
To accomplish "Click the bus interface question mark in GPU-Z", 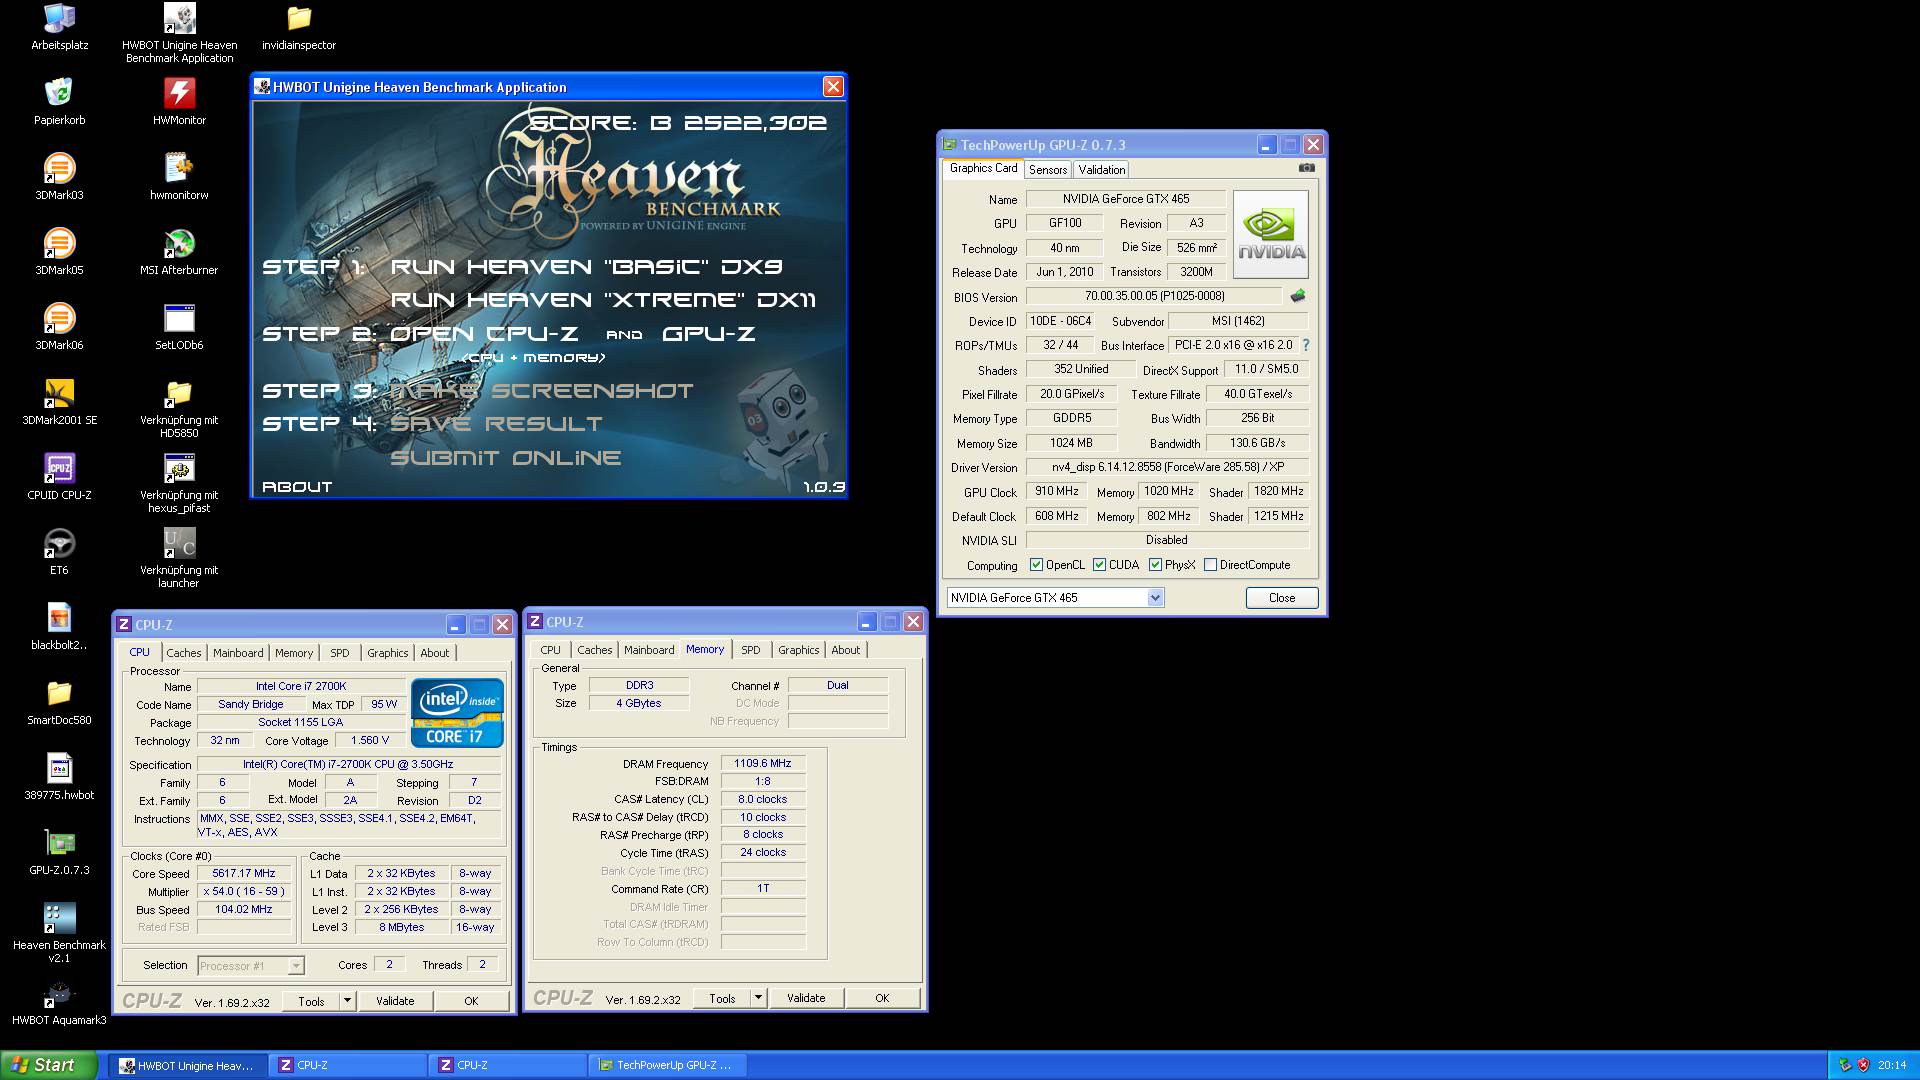I will pos(1306,345).
